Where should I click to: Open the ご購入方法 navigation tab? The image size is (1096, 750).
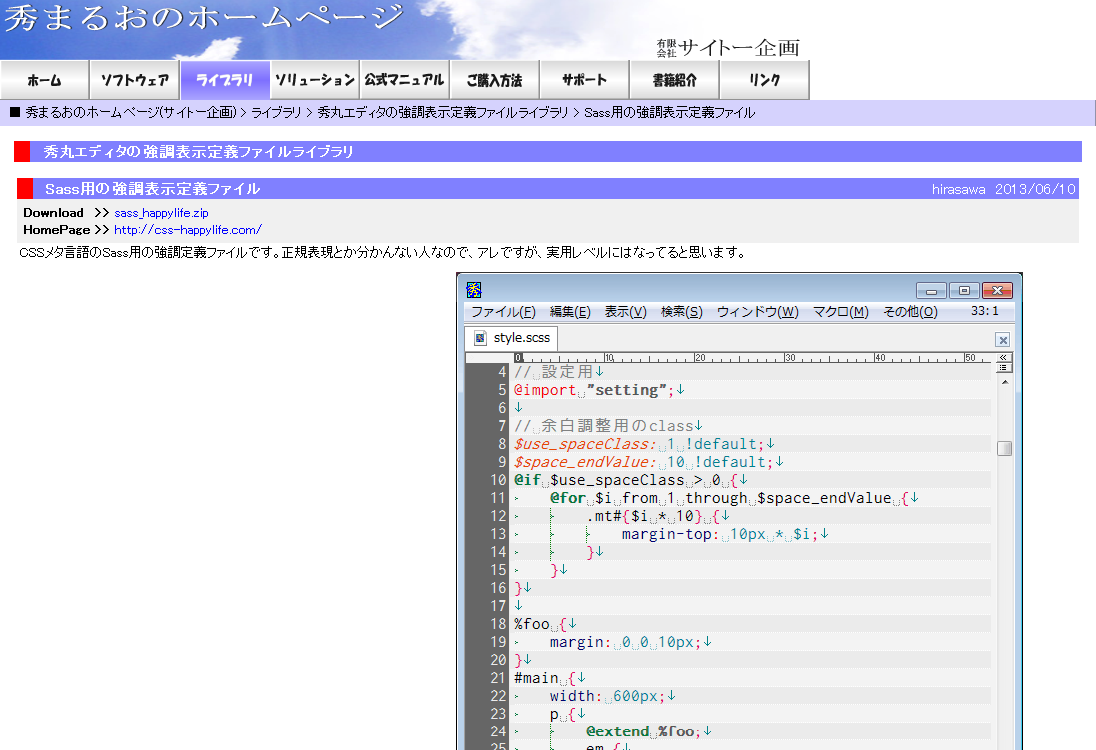point(494,80)
